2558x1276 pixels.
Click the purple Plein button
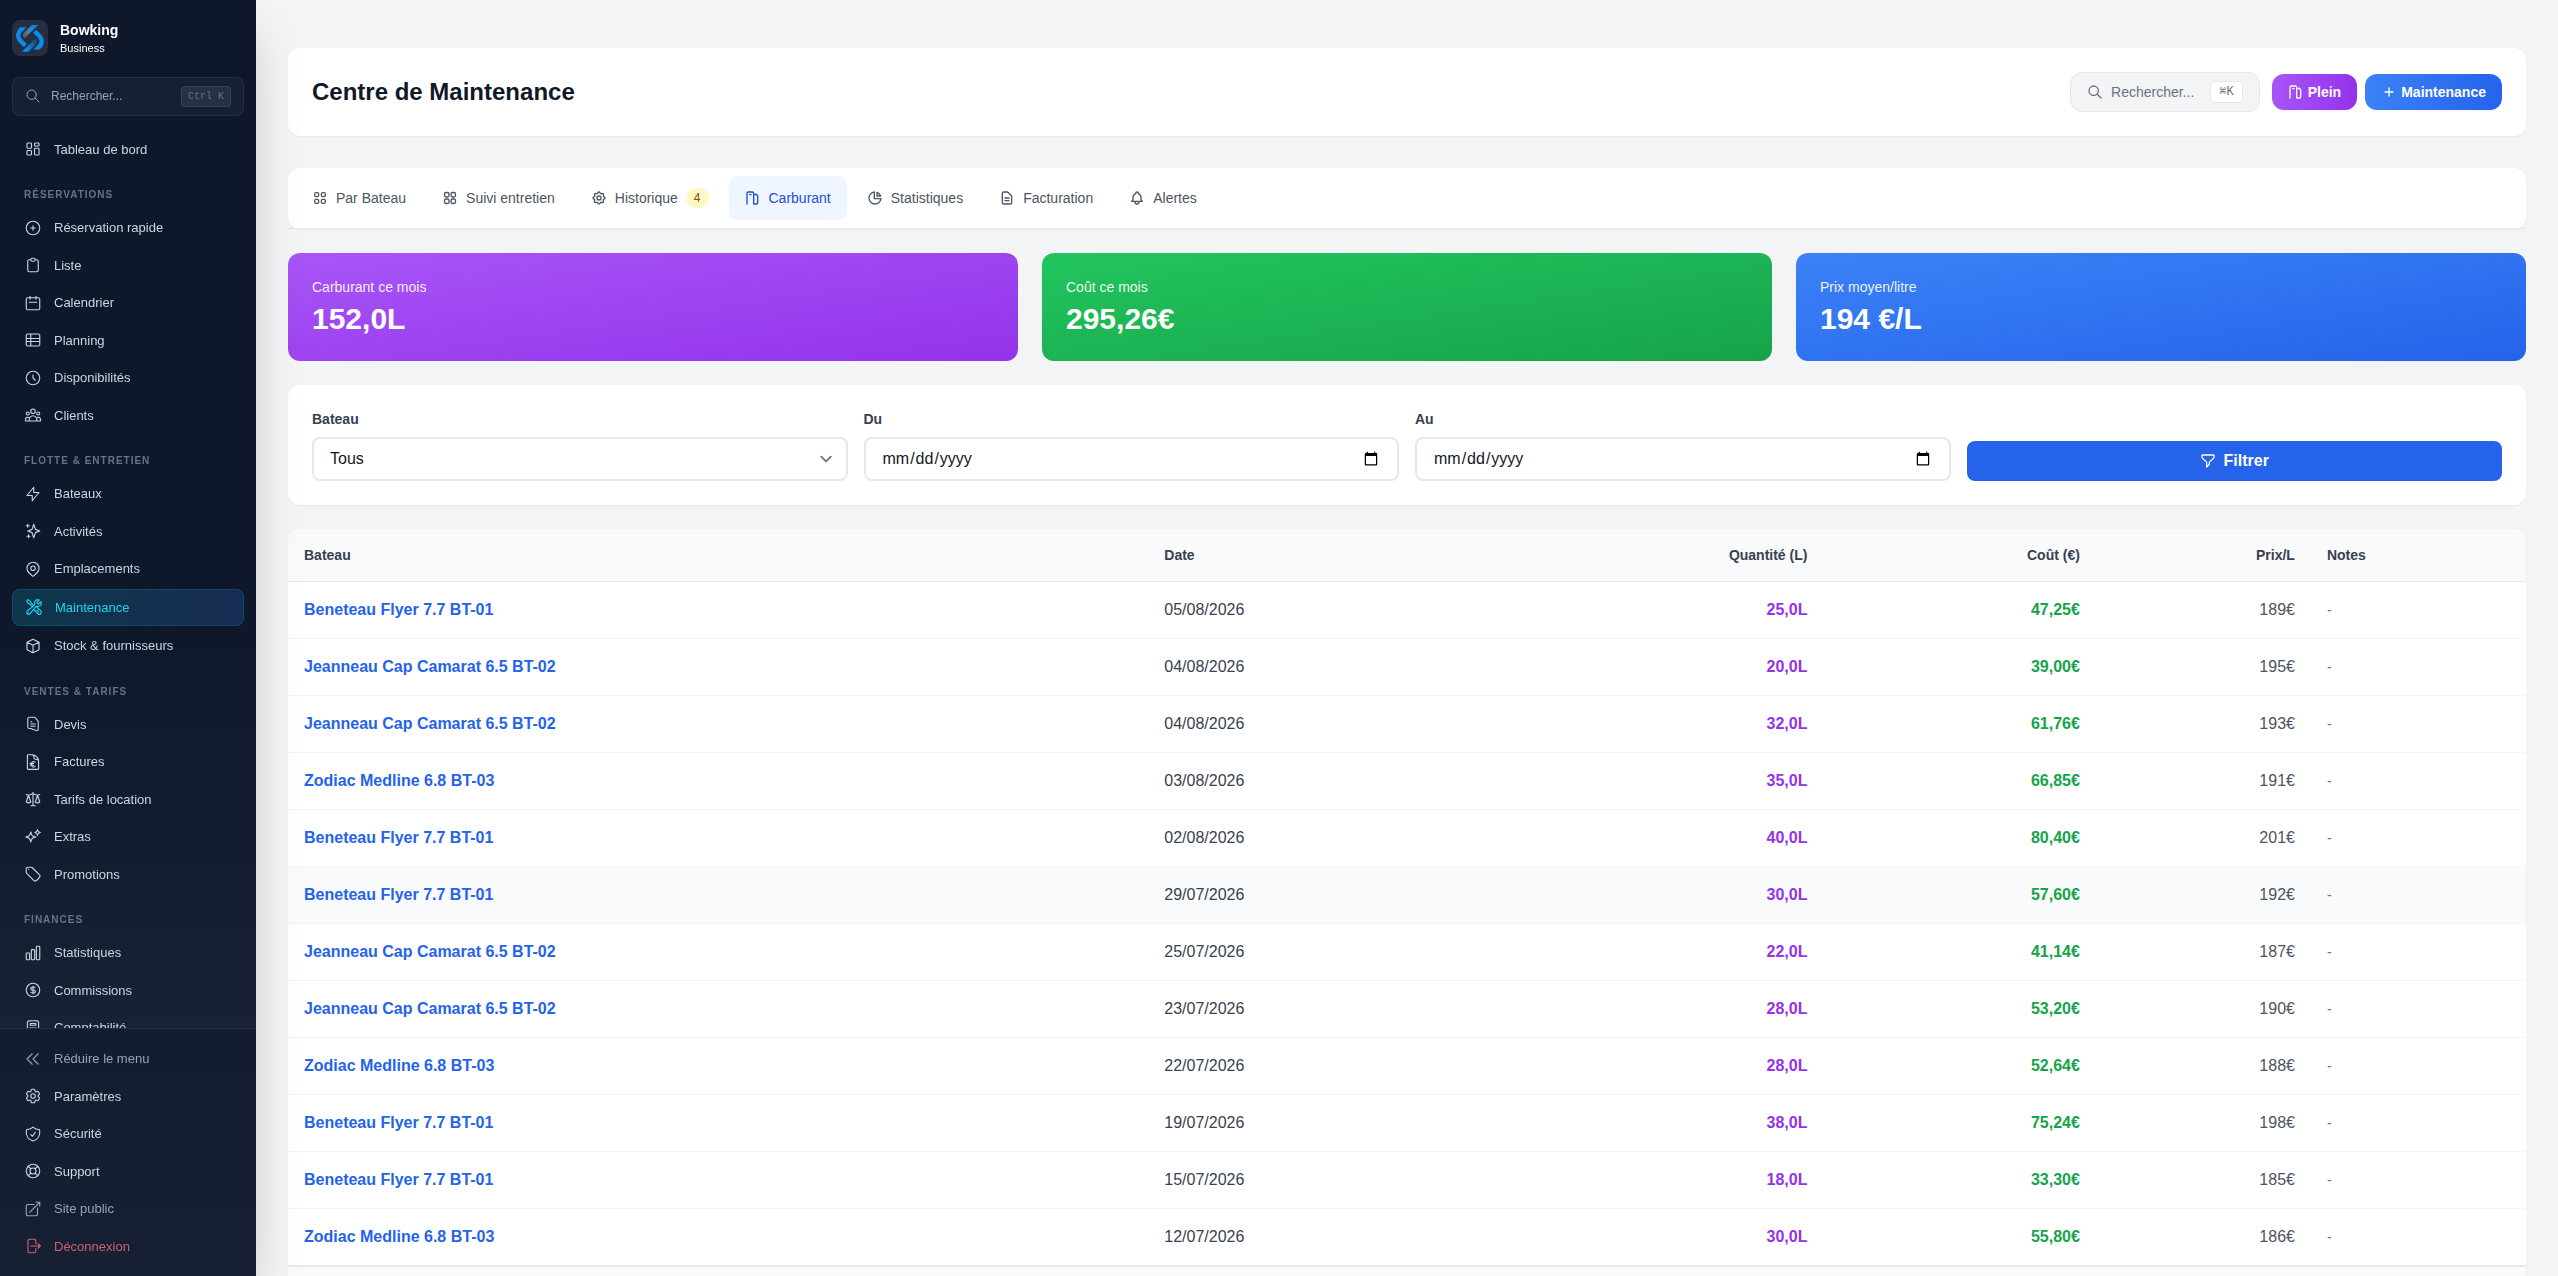click(x=2314, y=92)
